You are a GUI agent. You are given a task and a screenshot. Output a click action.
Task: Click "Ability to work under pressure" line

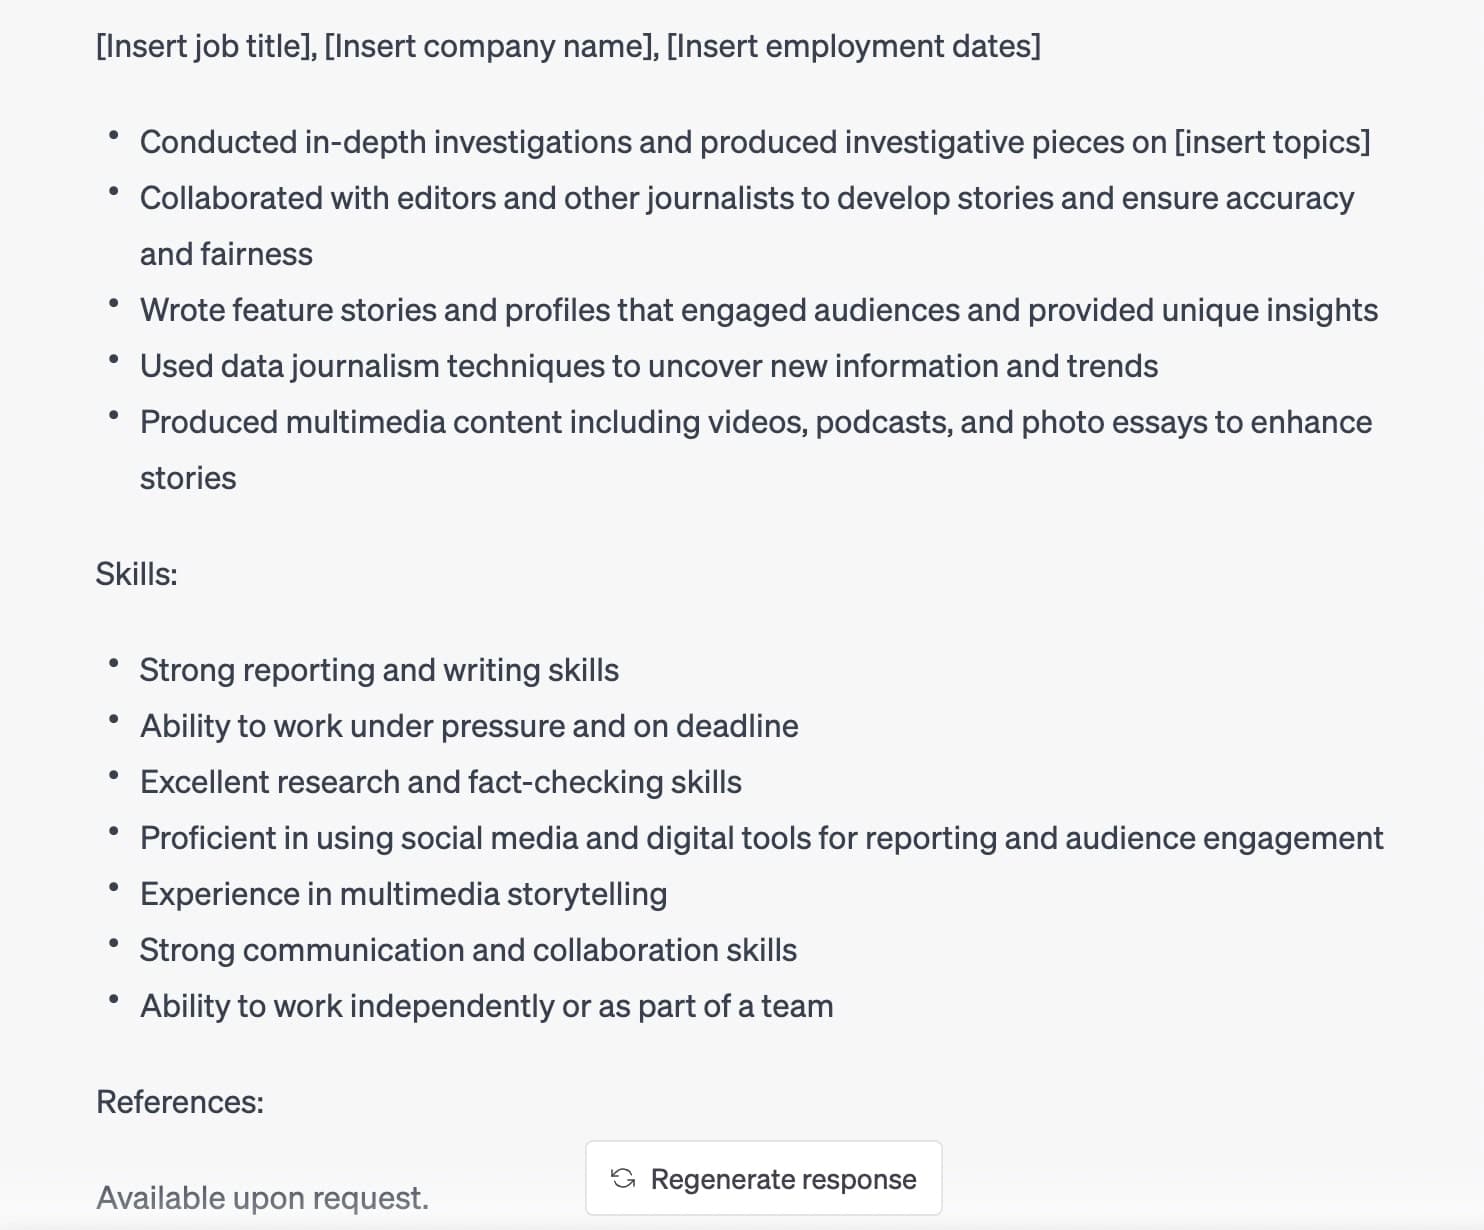tap(469, 726)
